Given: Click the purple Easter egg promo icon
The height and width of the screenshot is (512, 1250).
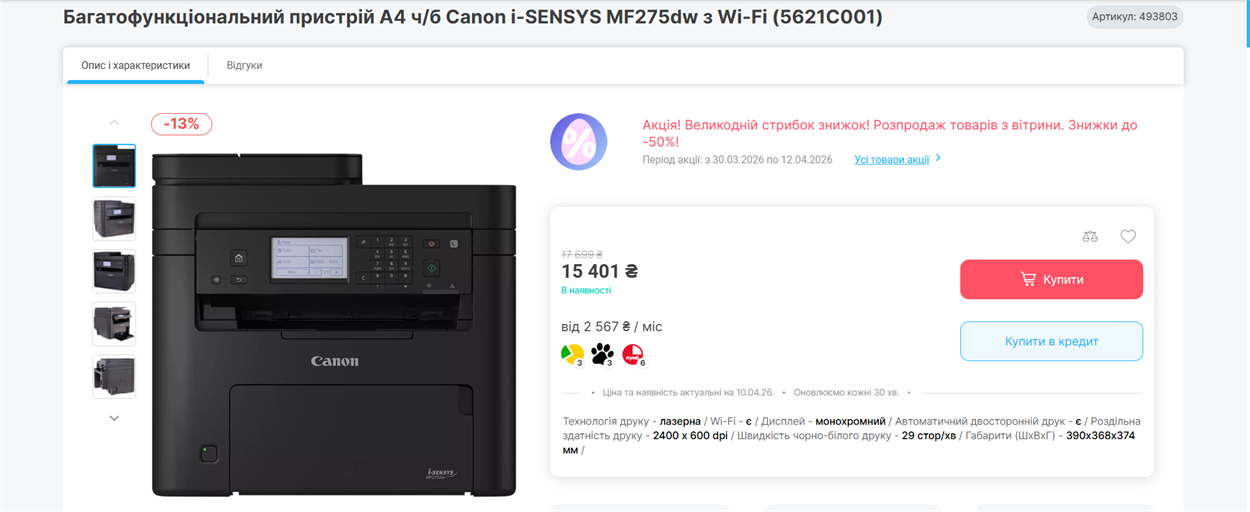Looking at the screenshot, I should click(579, 142).
